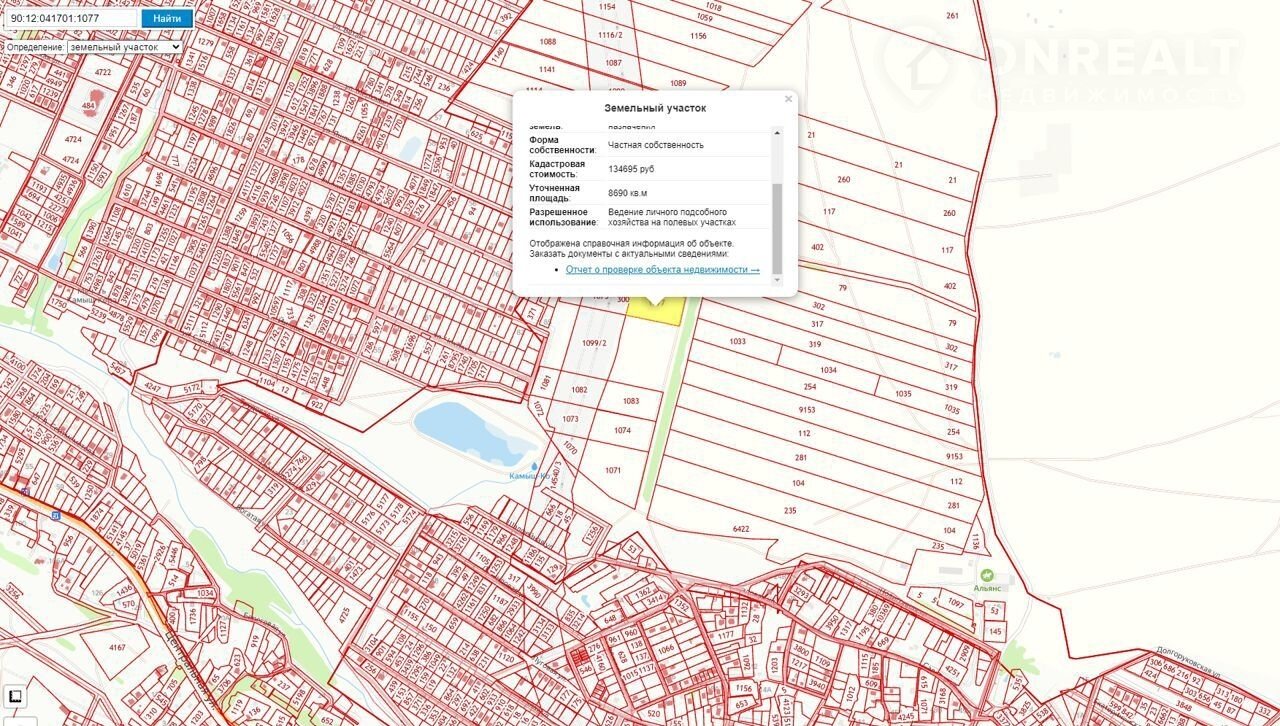This screenshot has width=1280, height=726.
Task: Select parcel 1071 on the map
Action: pyautogui.click(x=613, y=471)
